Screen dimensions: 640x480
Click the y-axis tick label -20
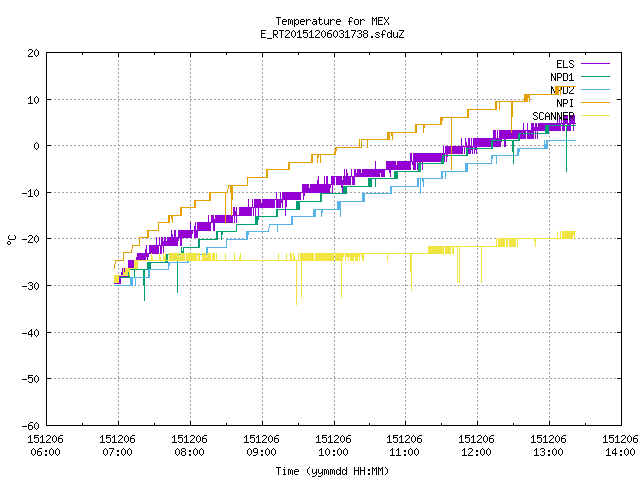(x=31, y=239)
